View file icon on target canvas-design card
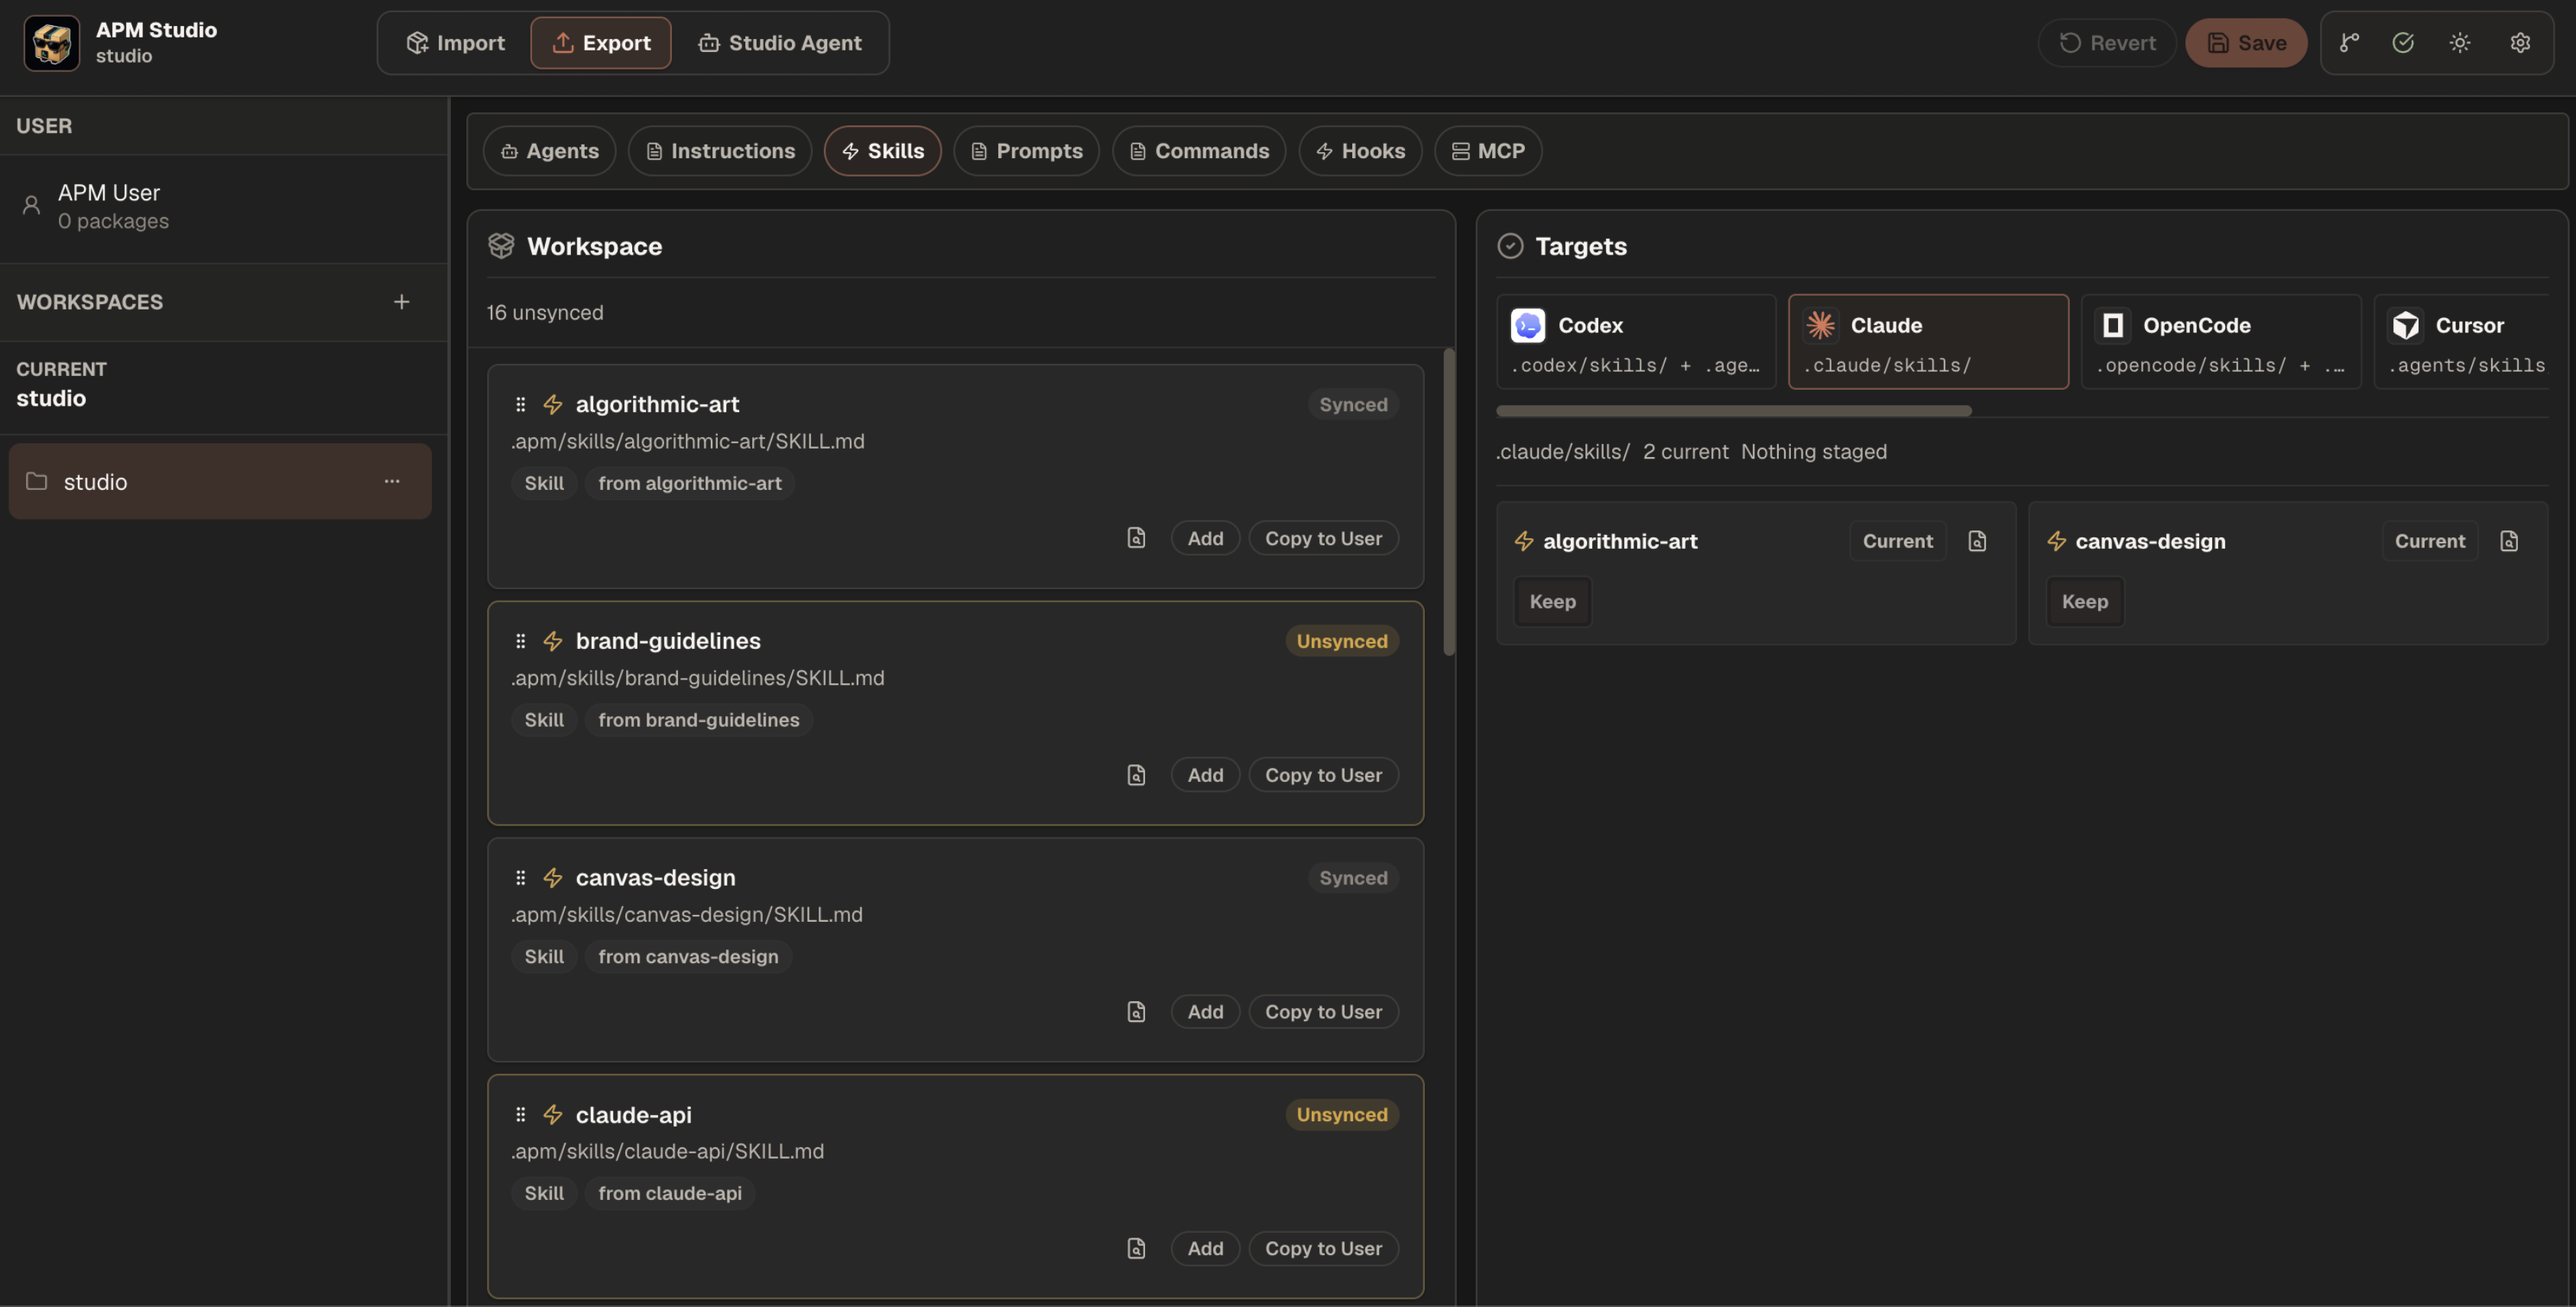Screen dimensions: 2576x1307 click(x=2509, y=541)
